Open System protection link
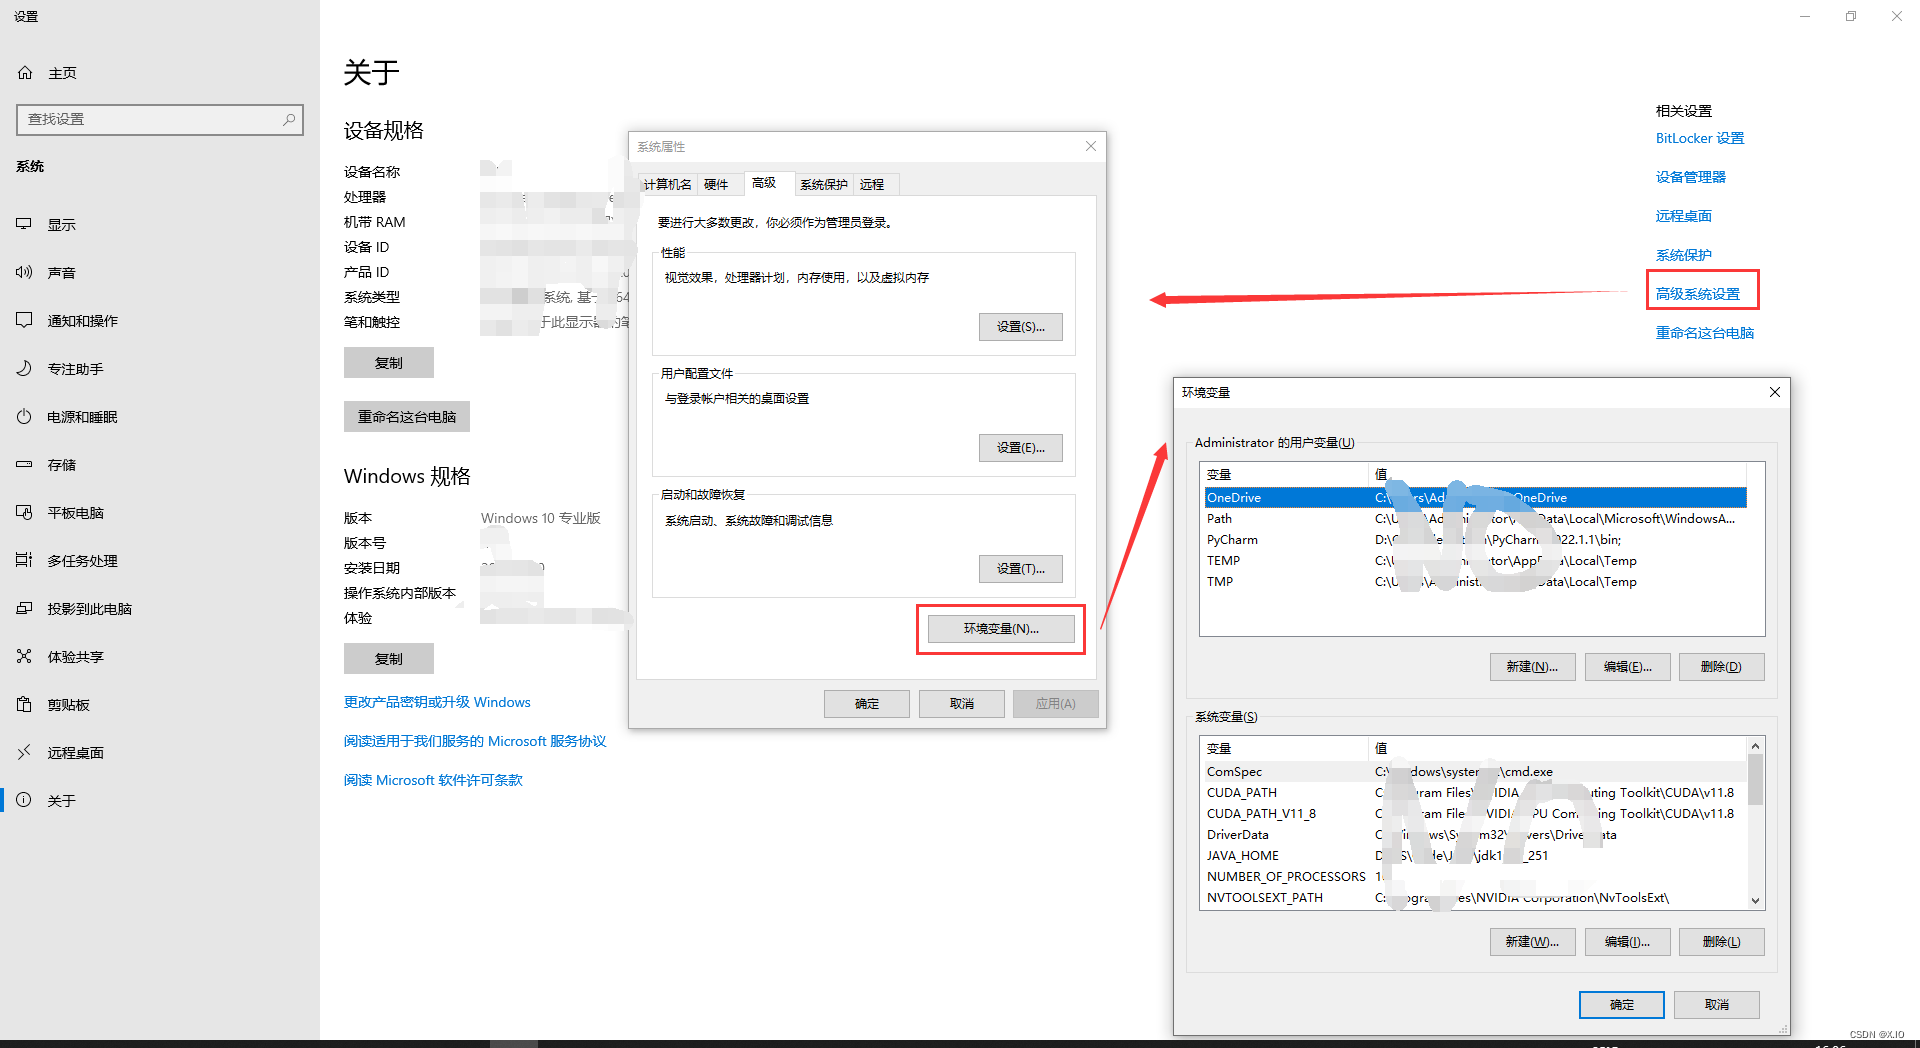Viewport: 1920px width, 1048px height. (x=1684, y=255)
